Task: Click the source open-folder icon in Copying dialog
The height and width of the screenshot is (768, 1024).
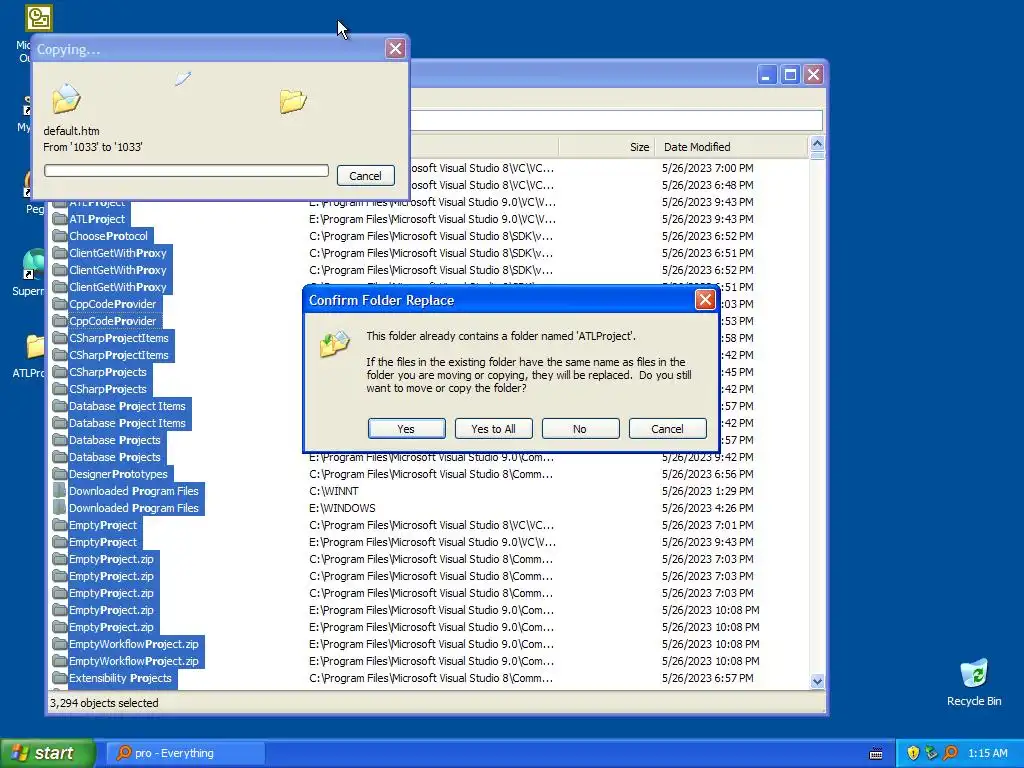Action: click(66, 99)
